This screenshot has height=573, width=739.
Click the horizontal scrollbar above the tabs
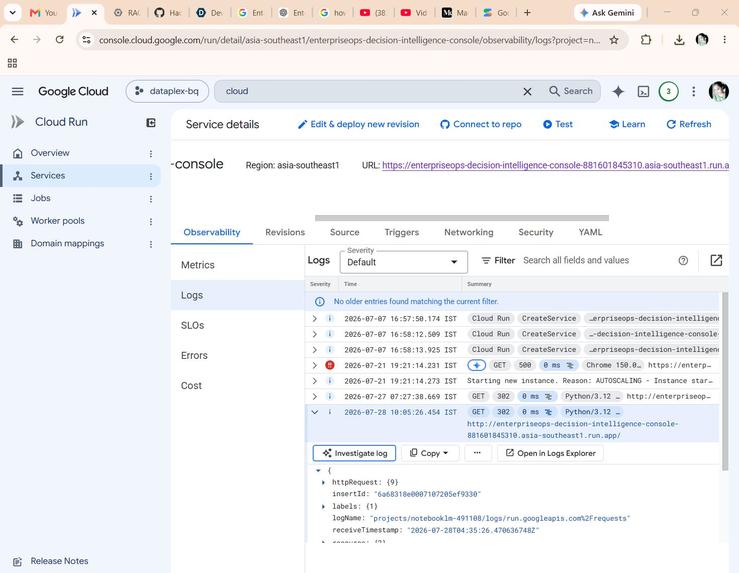tap(462, 218)
